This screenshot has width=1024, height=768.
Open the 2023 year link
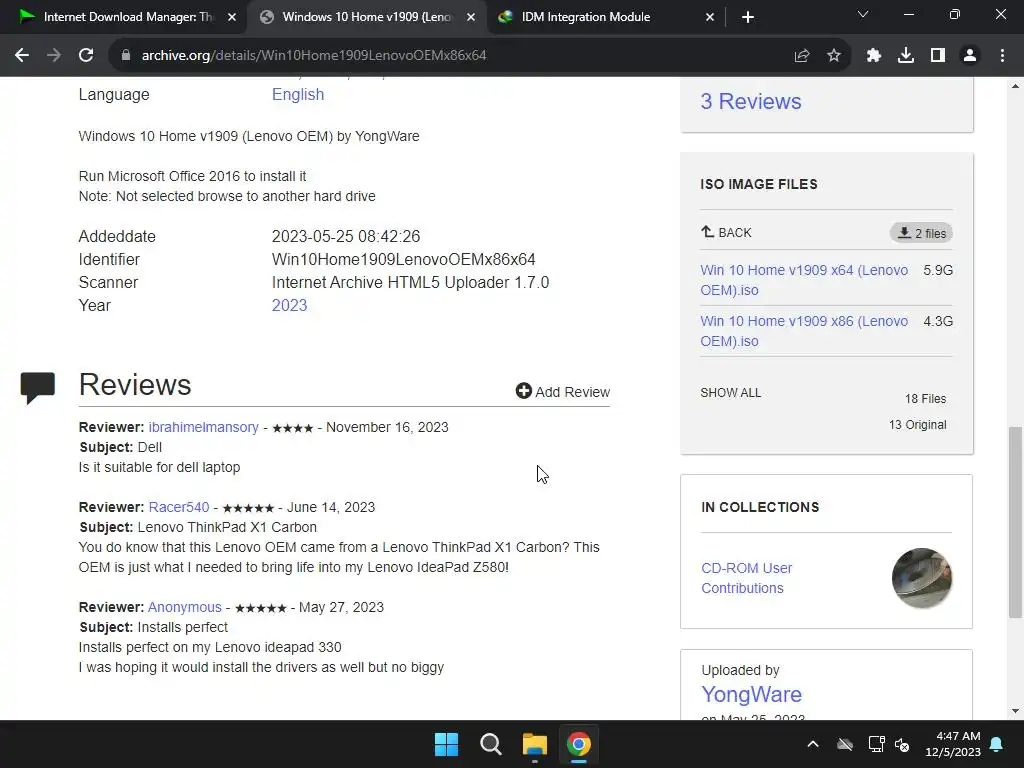(289, 306)
